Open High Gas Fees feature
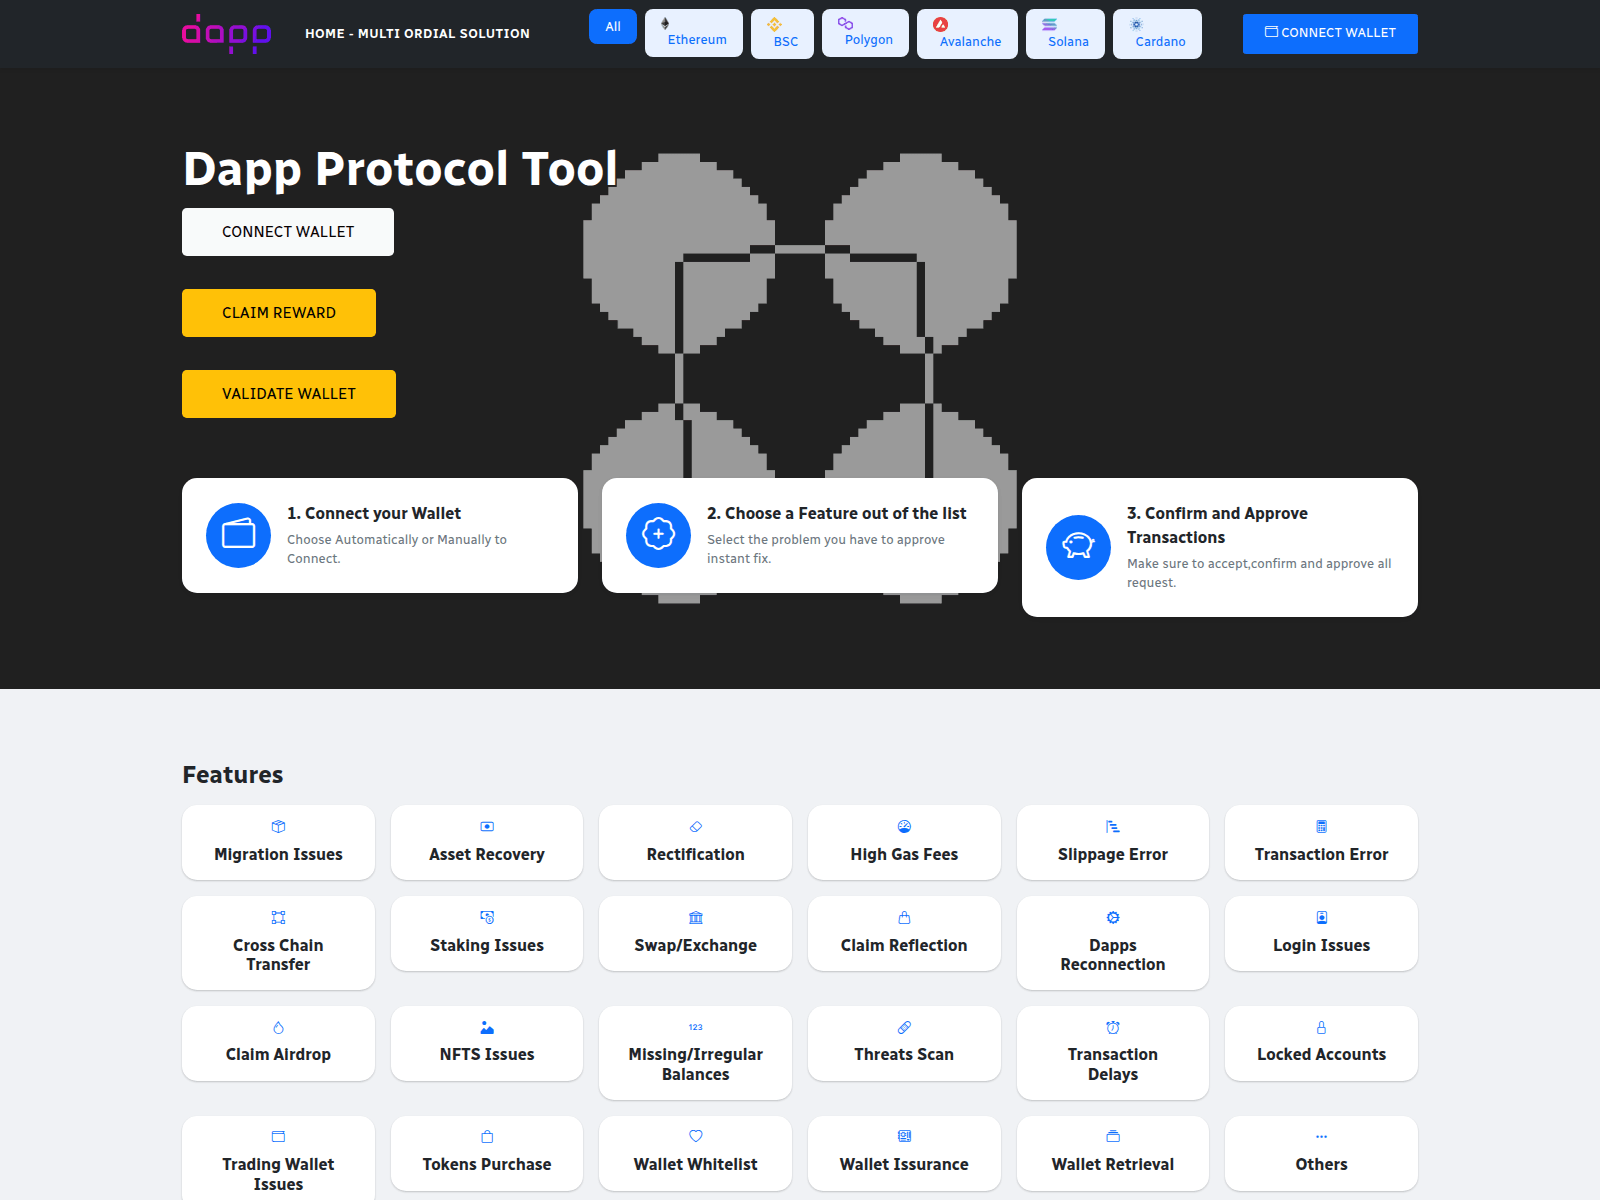1600x1200 pixels. coord(904,842)
